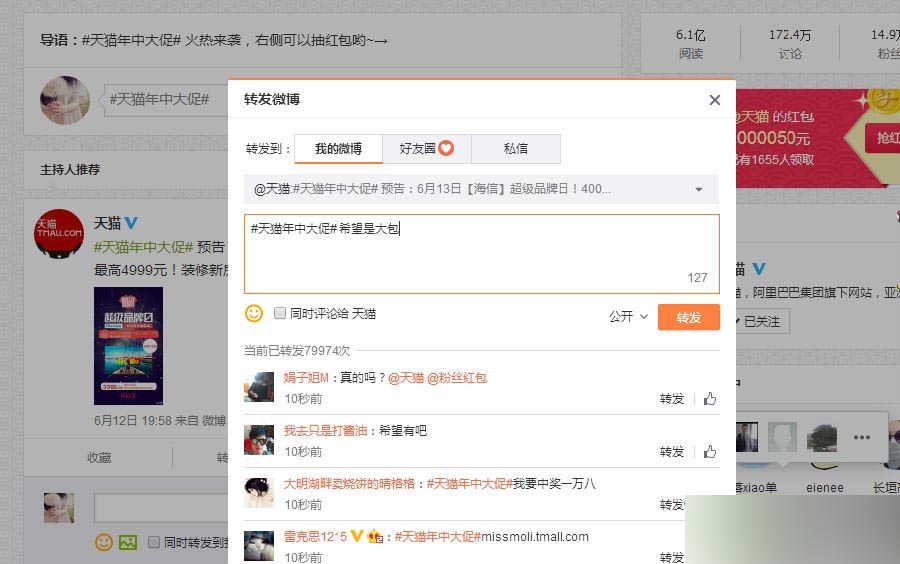Click 雷克思12'5's avatar thumbnail

coord(259,546)
